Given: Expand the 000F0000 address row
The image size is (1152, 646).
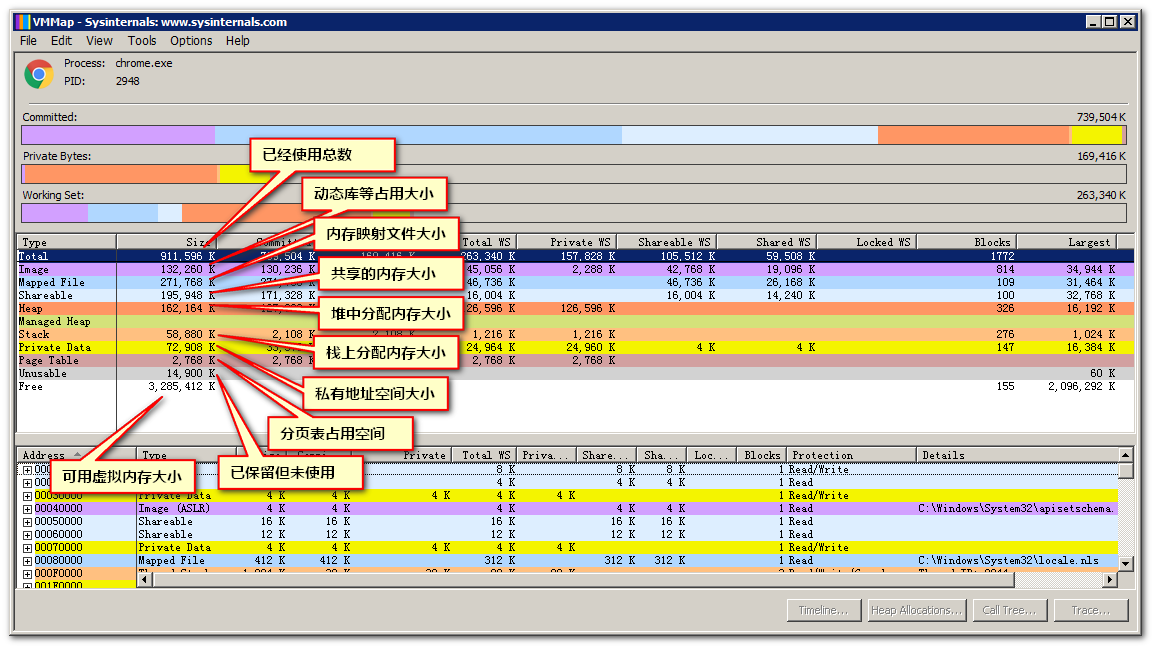Looking at the screenshot, I should click(x=27, y=574).
